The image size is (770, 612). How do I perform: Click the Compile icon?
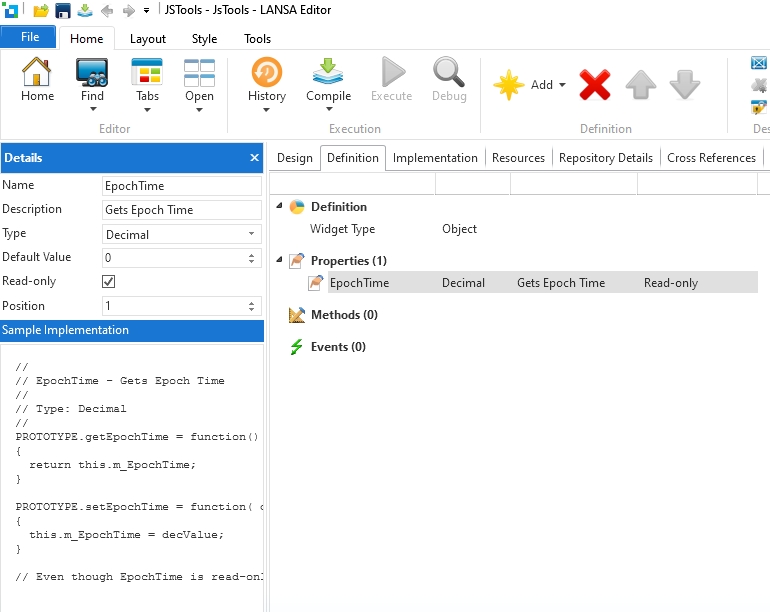point(328,72)
